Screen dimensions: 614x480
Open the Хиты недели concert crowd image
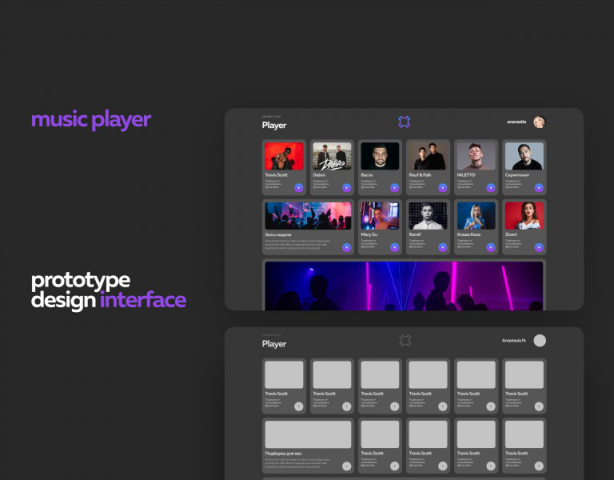click(308, 215)
